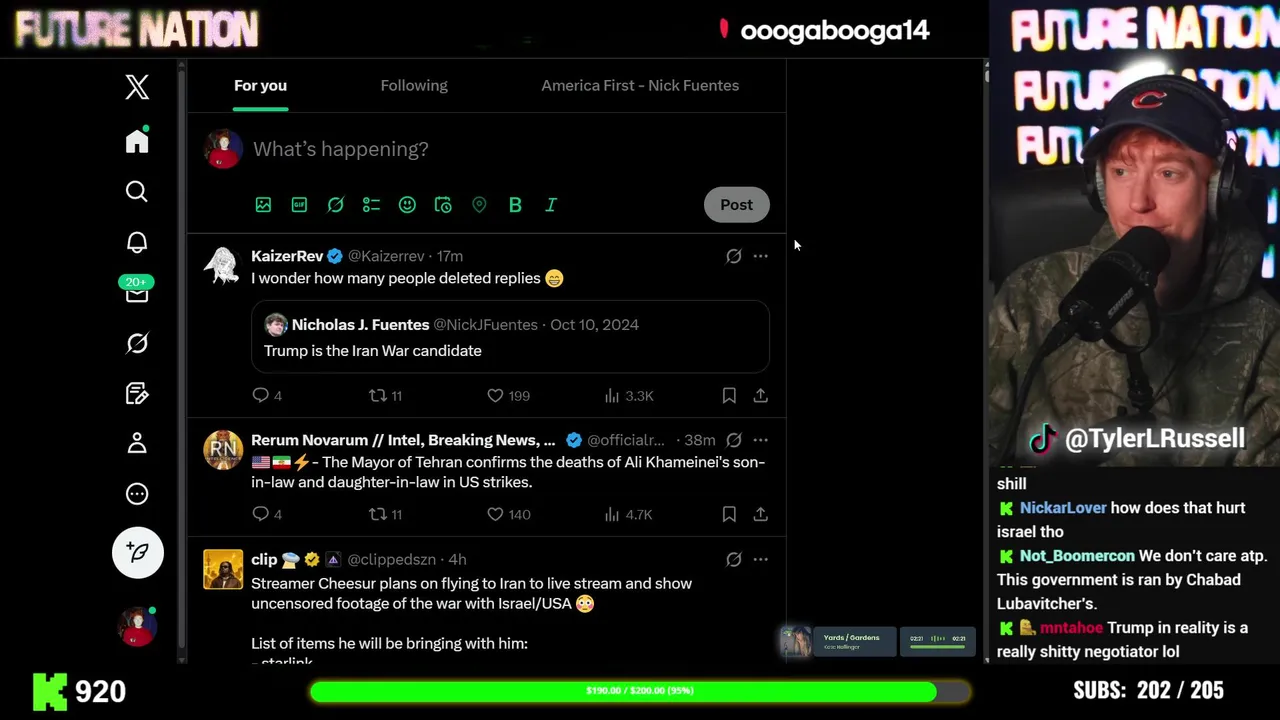Click Grok explain icon on clip post
The width and height of the screenshot is (1280, 720).
[734, 559]
